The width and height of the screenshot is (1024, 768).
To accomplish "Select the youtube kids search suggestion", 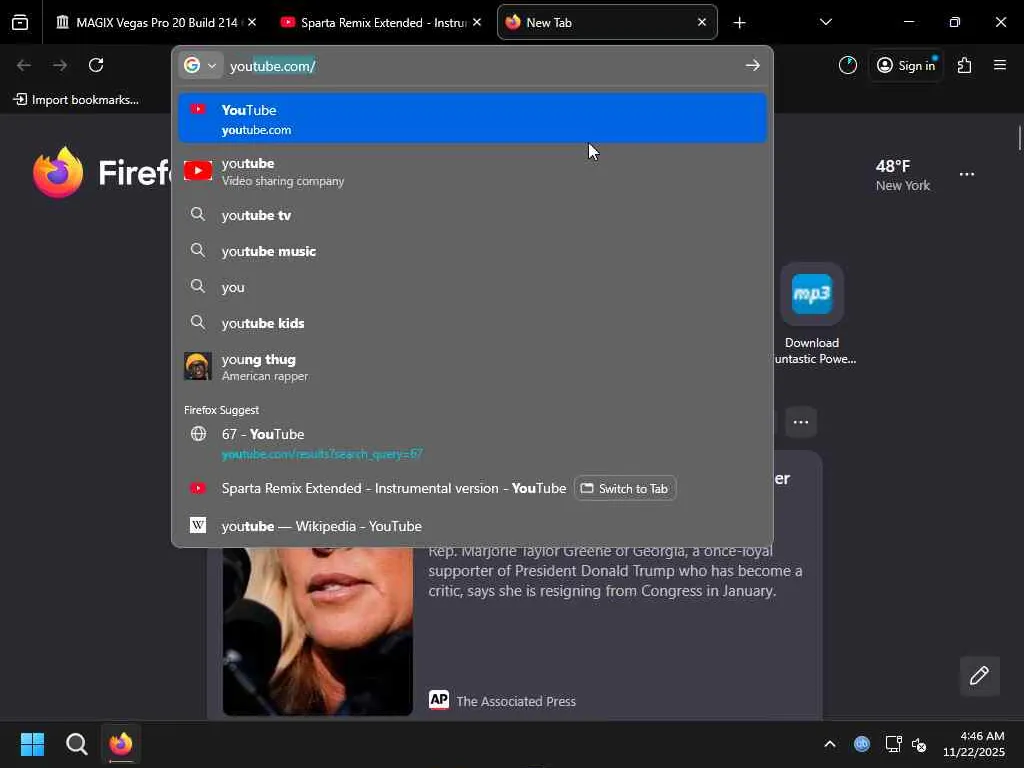I will click(x=472, y=323).
